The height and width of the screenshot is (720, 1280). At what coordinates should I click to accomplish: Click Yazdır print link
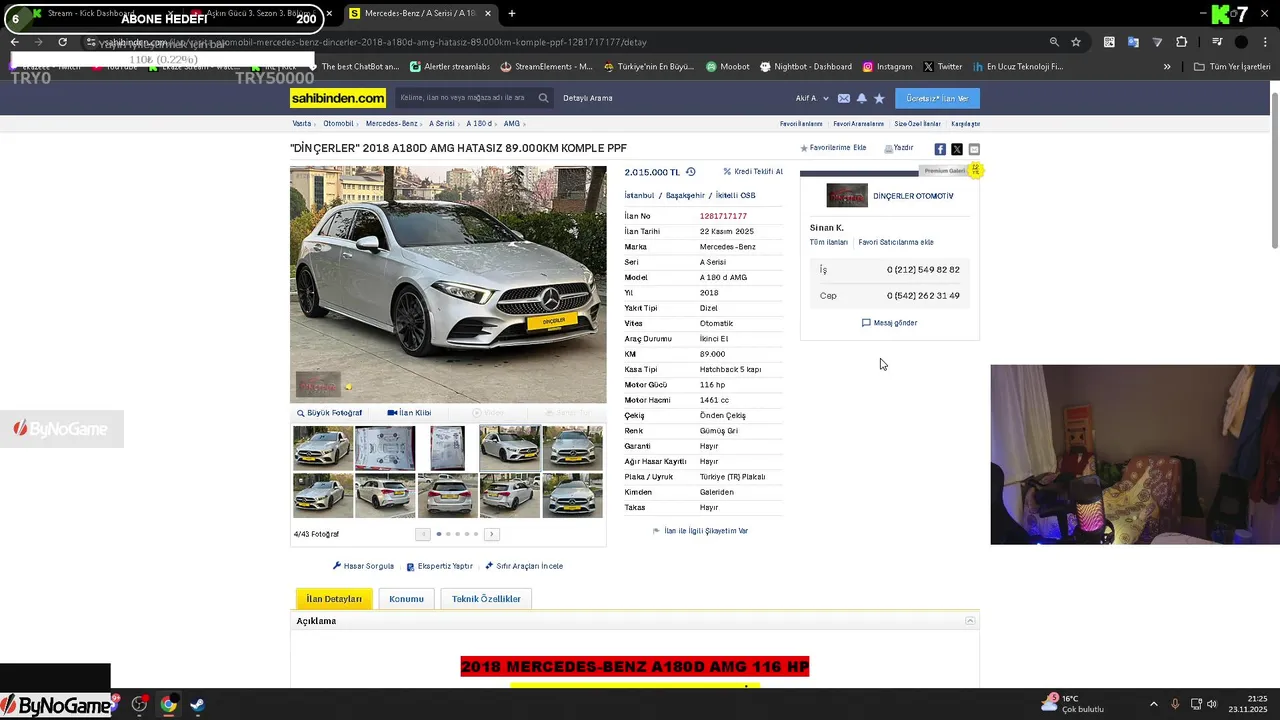899,148
